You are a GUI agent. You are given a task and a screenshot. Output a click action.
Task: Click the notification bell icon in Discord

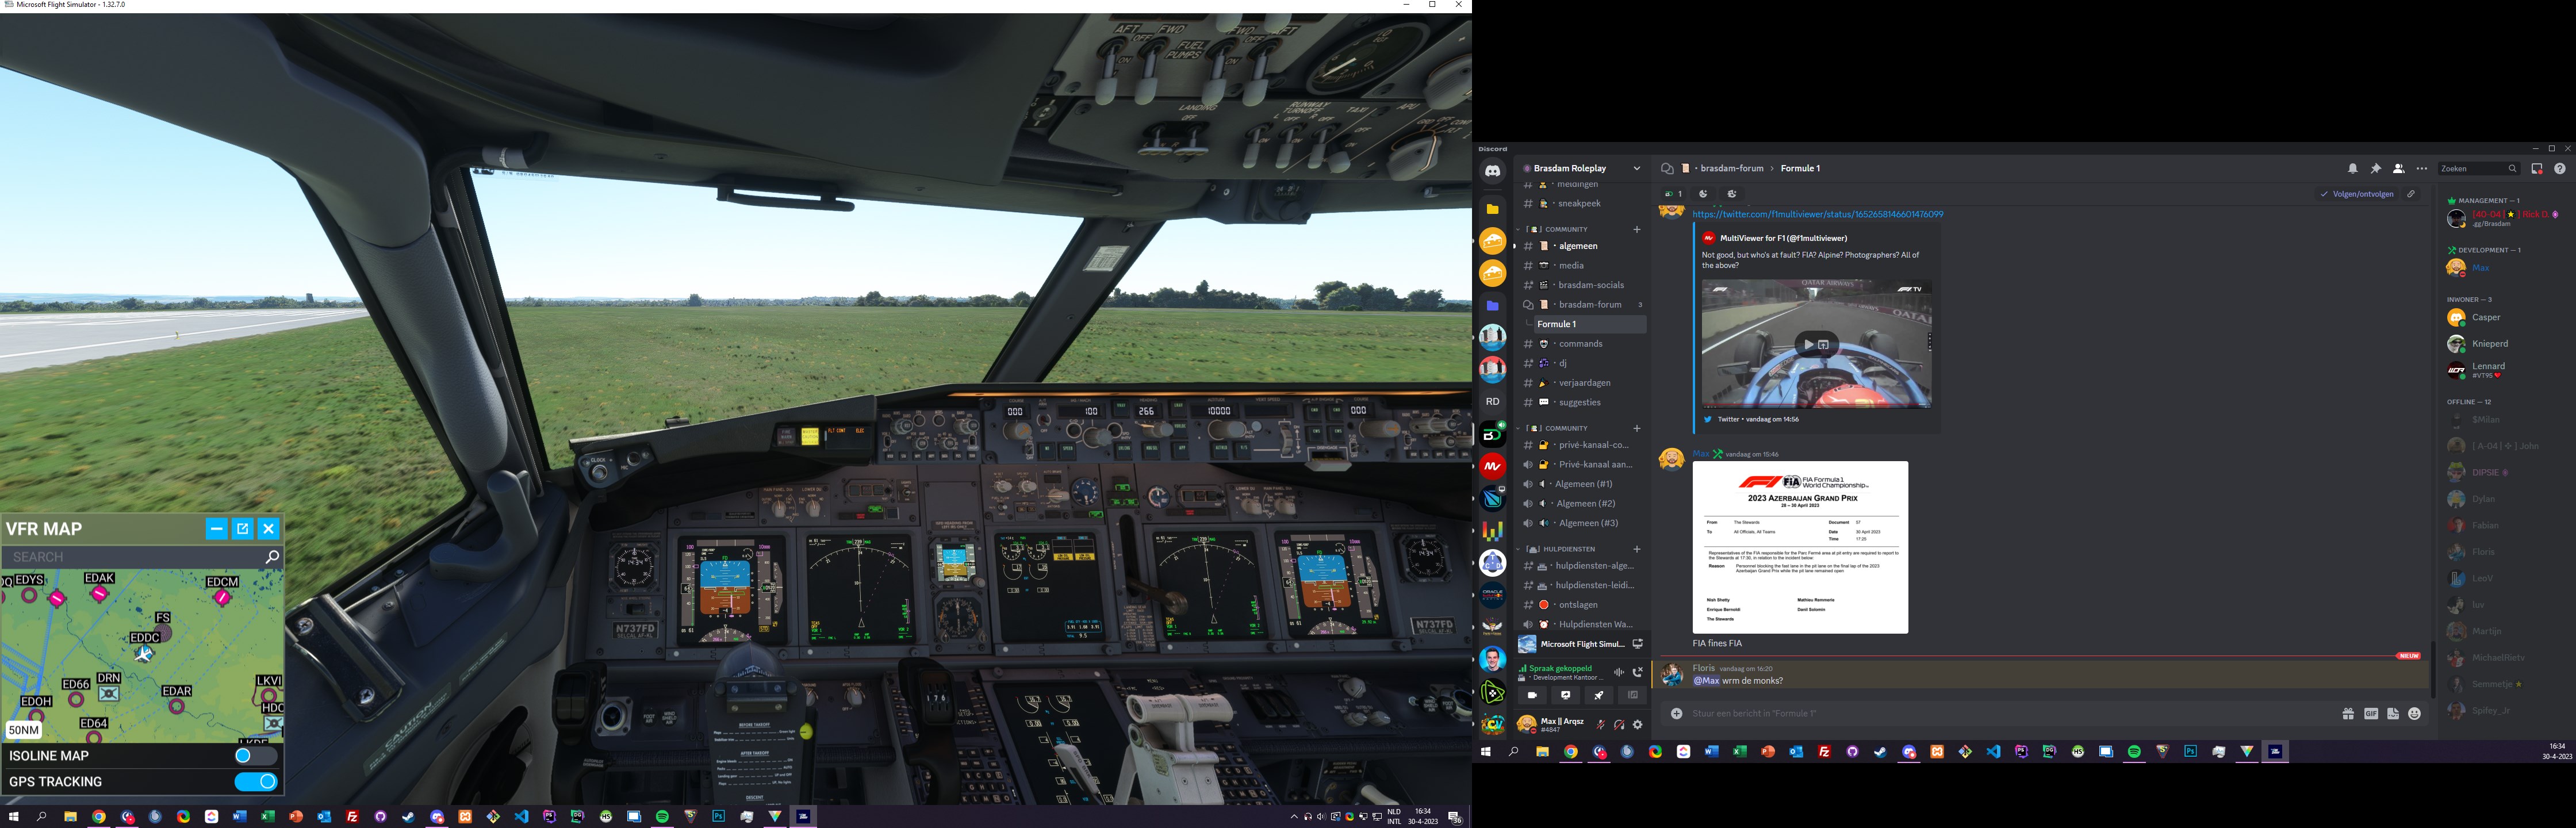2353,169
